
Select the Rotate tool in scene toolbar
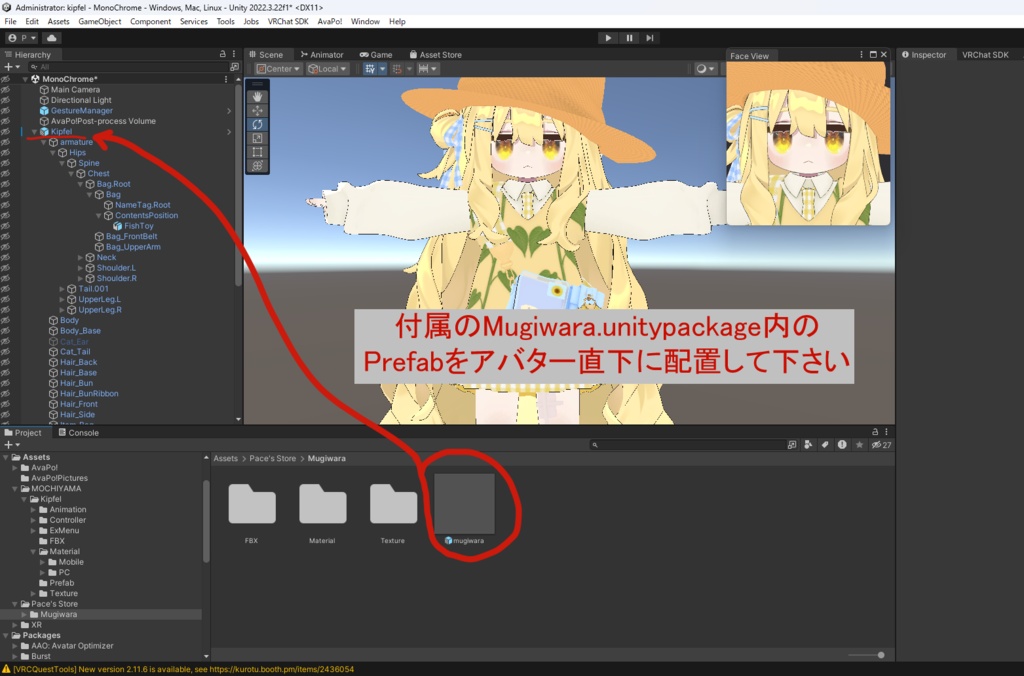(257, 124)
